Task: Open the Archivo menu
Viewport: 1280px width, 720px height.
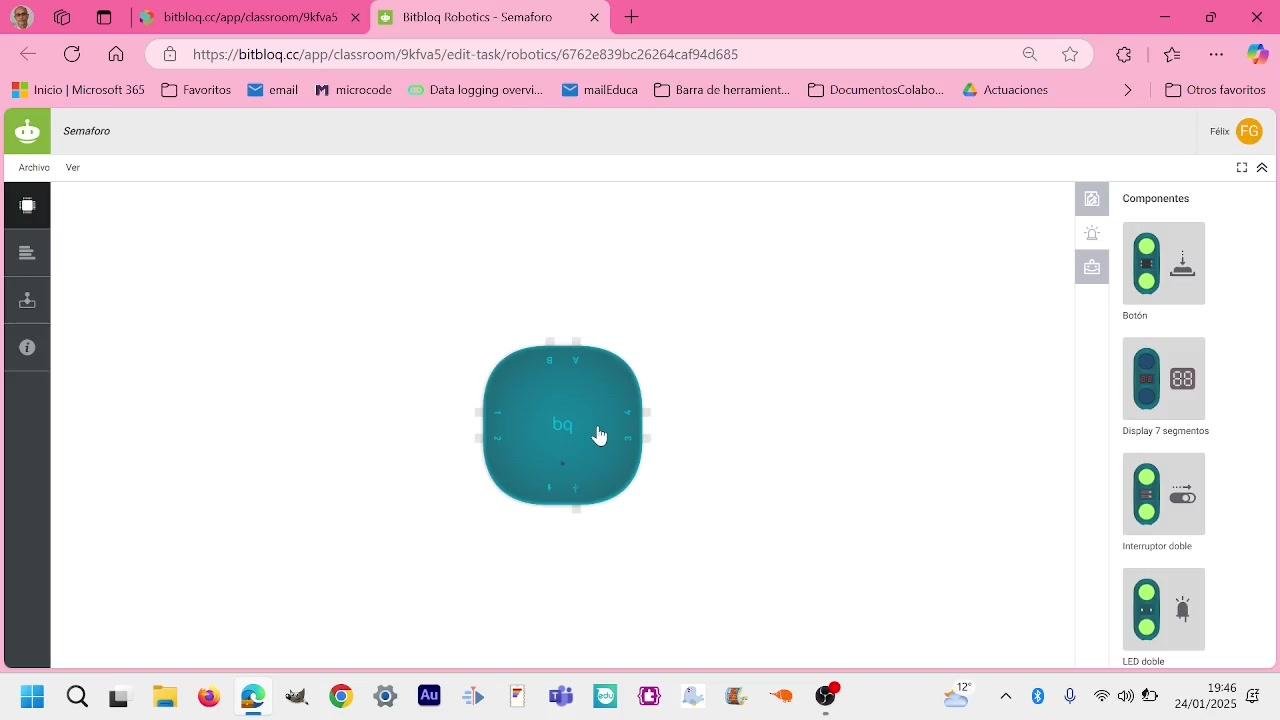Action: (x=34, y=168)
